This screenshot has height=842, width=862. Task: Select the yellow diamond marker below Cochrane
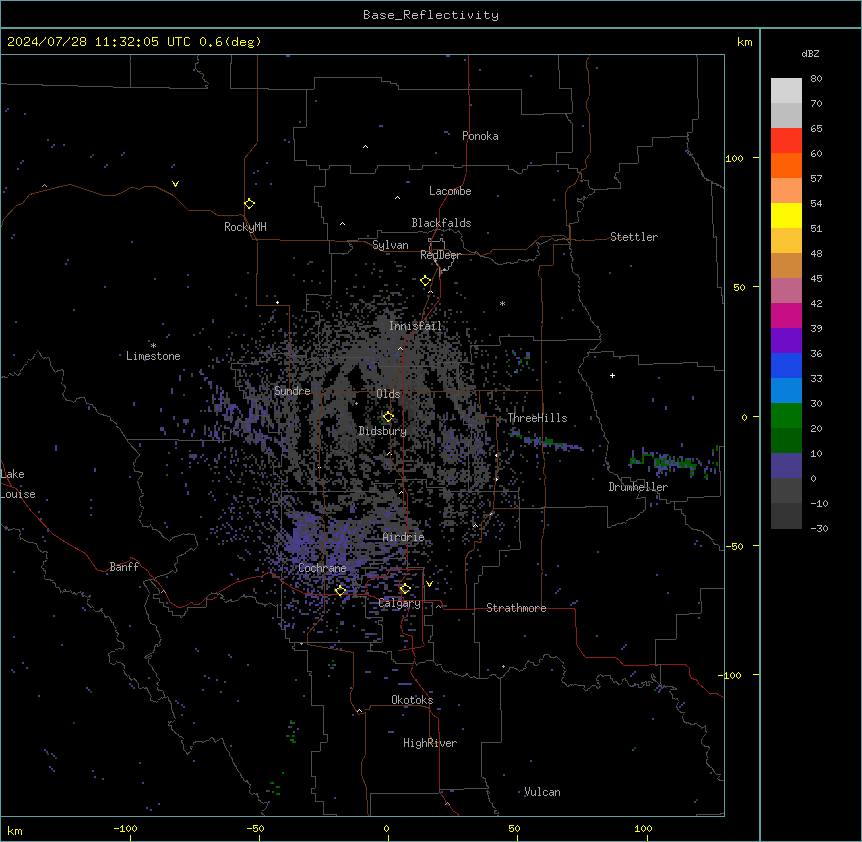click(x=340, y=591)
